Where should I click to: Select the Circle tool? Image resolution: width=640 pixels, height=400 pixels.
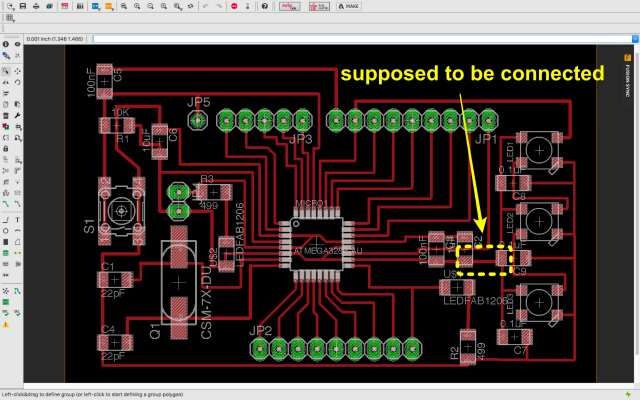6,231
